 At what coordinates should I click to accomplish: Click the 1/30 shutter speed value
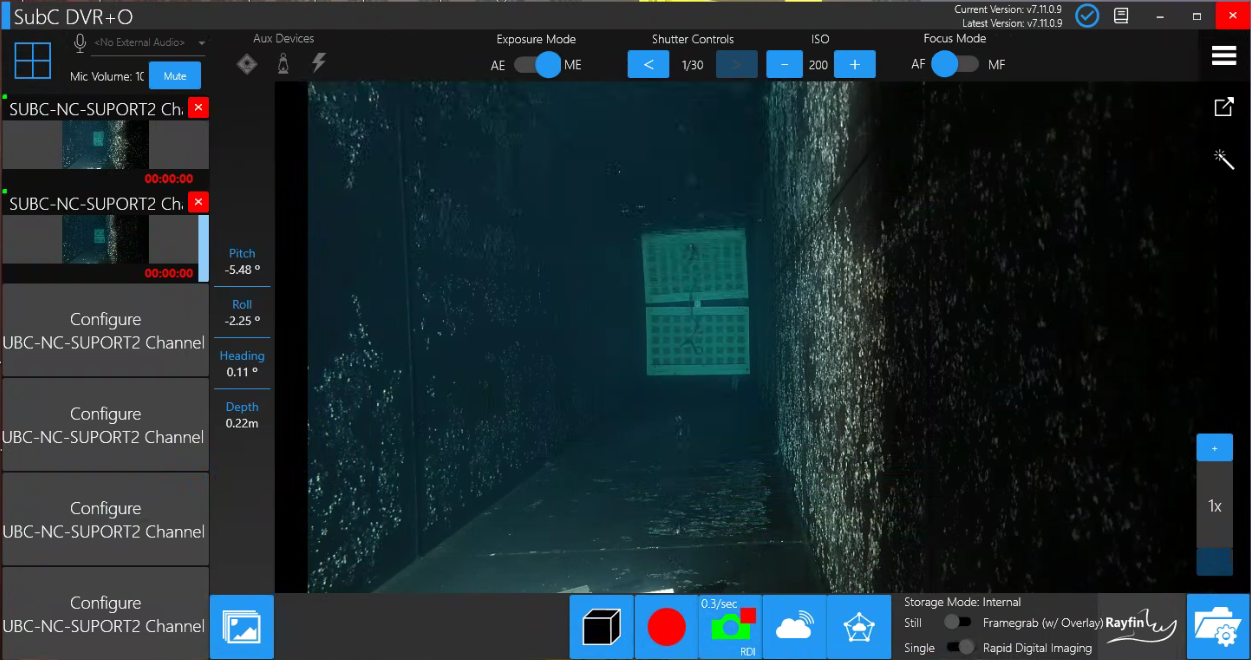pos(692,65)
